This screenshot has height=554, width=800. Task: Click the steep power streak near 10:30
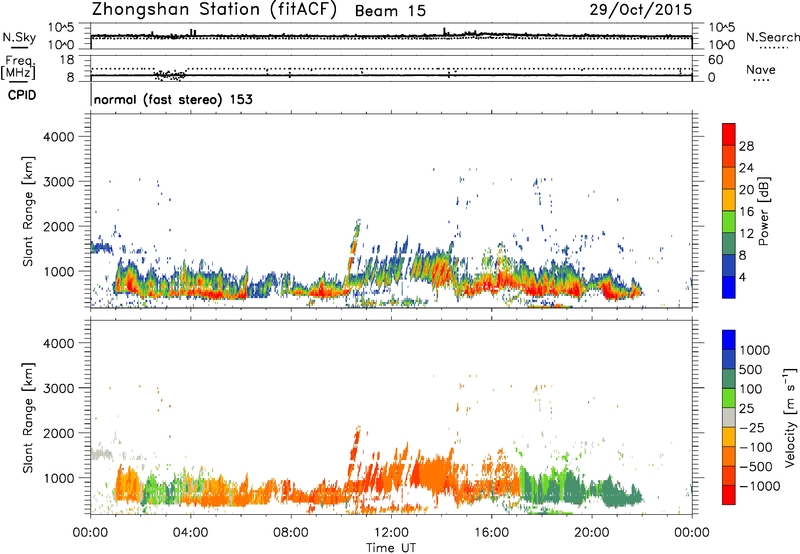pyautogui.click(x=353, y=250)
